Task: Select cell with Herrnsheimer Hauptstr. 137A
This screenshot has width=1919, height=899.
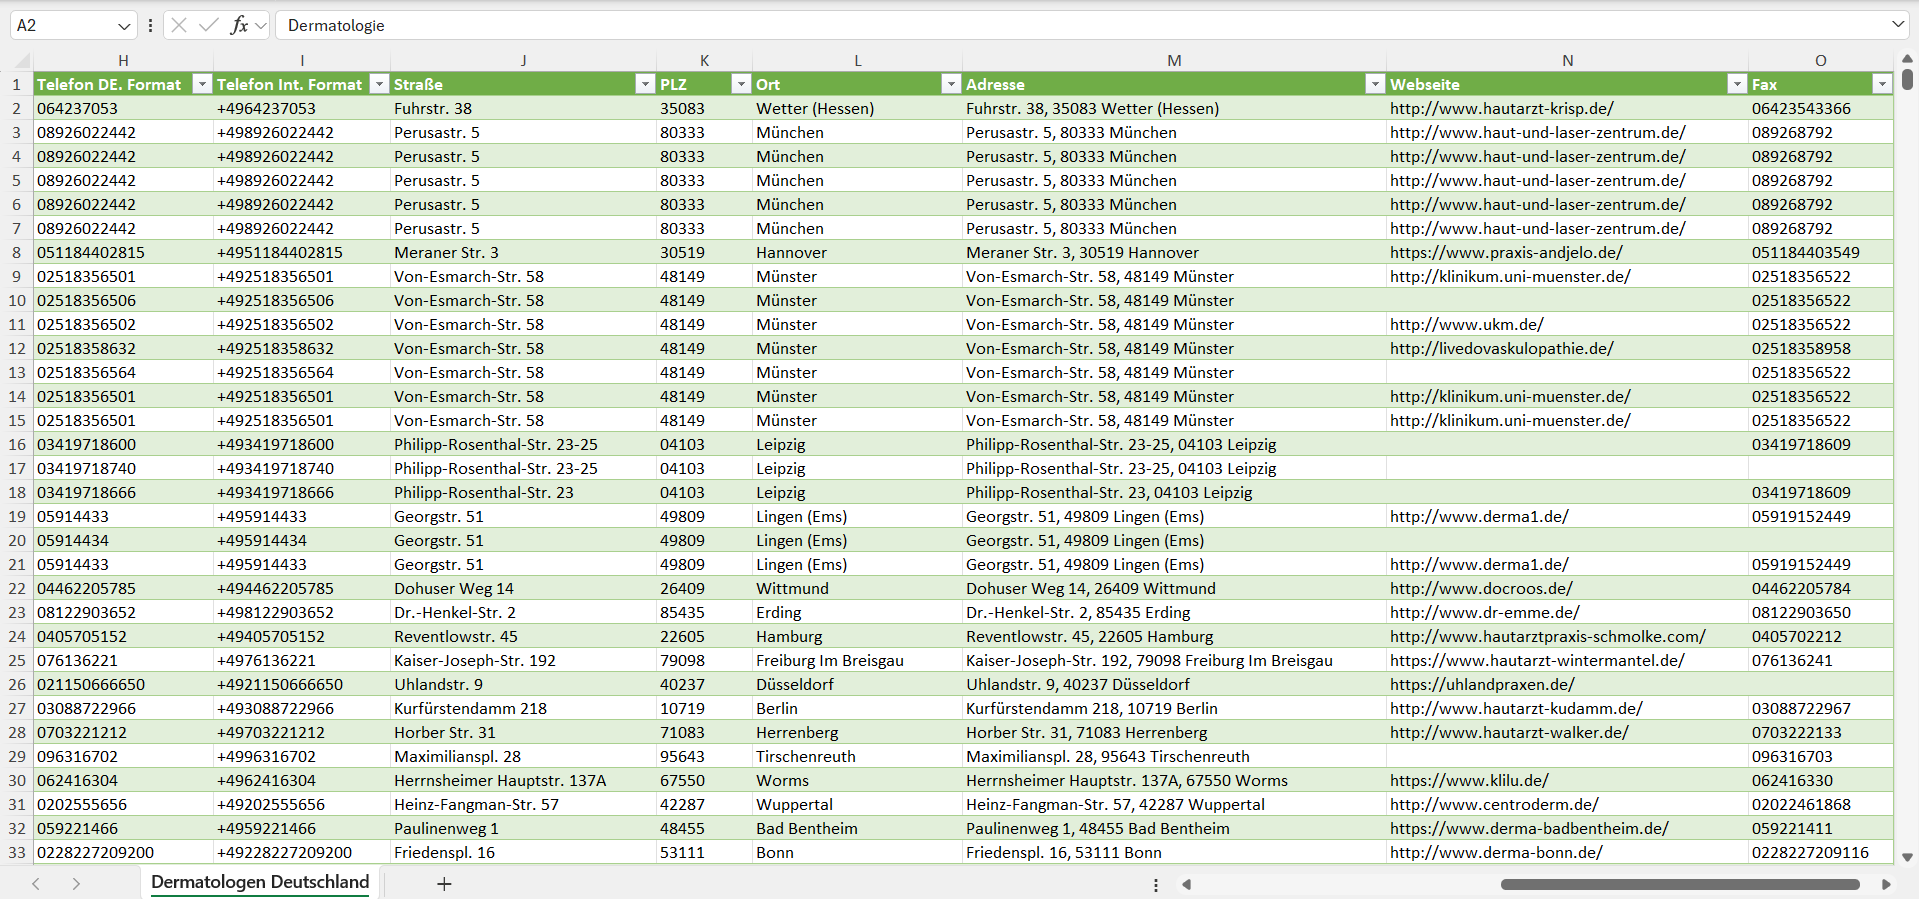Action: 523,780
